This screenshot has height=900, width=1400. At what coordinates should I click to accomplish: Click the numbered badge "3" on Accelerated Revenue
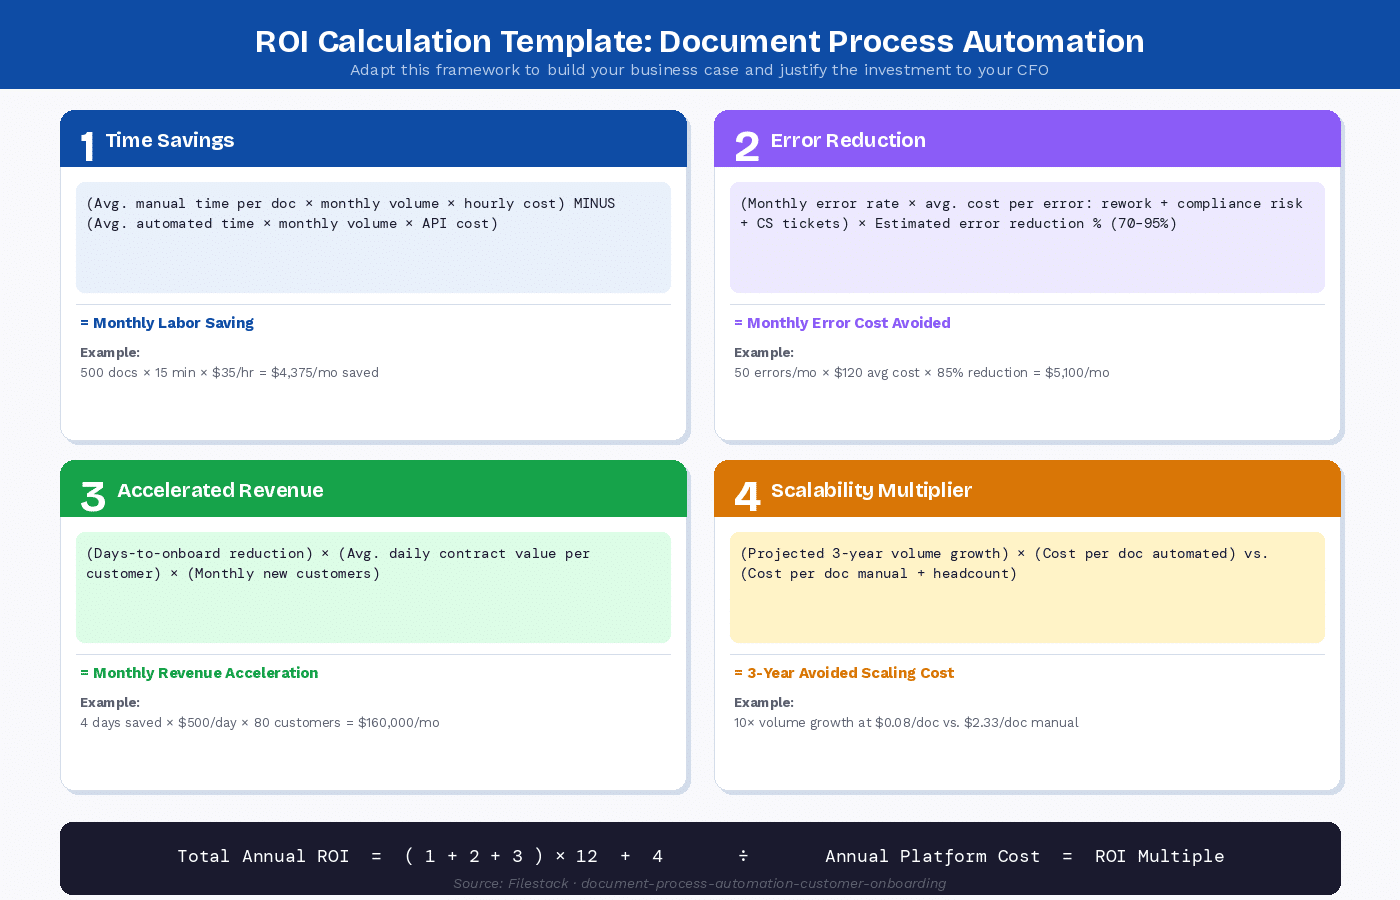click(91, 496)
